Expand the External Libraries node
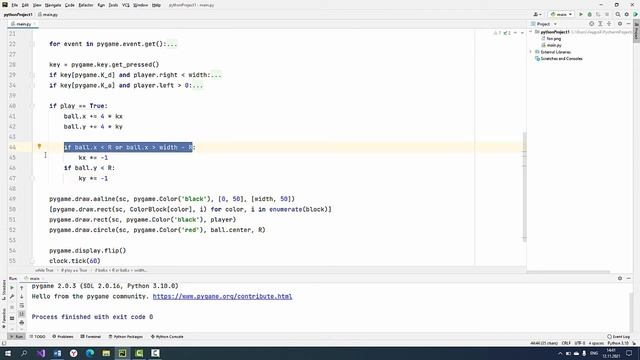This screenshot has width=640, height=360. click(x=531, y=52)
